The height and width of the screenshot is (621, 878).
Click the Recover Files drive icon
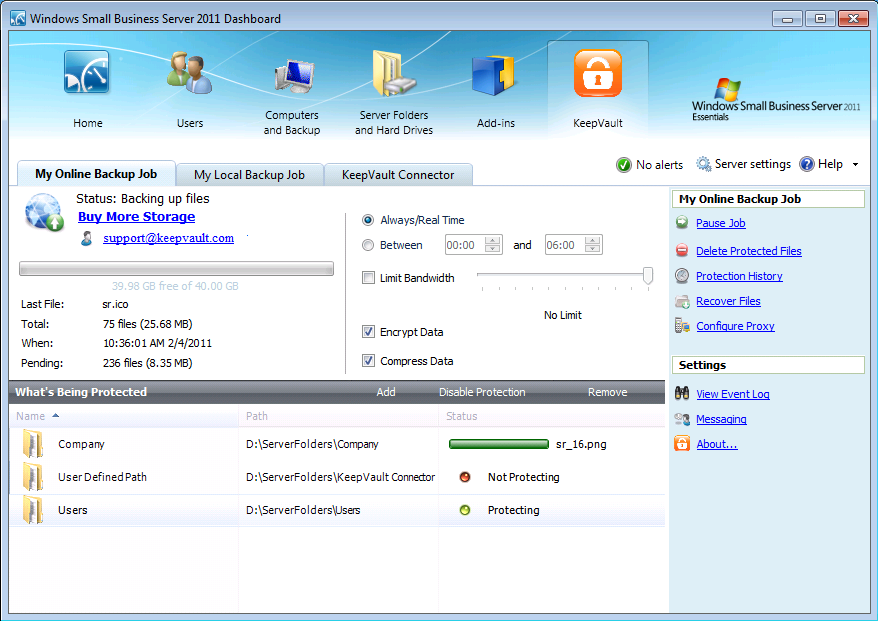pyautogui.click(x=682, y=301)
